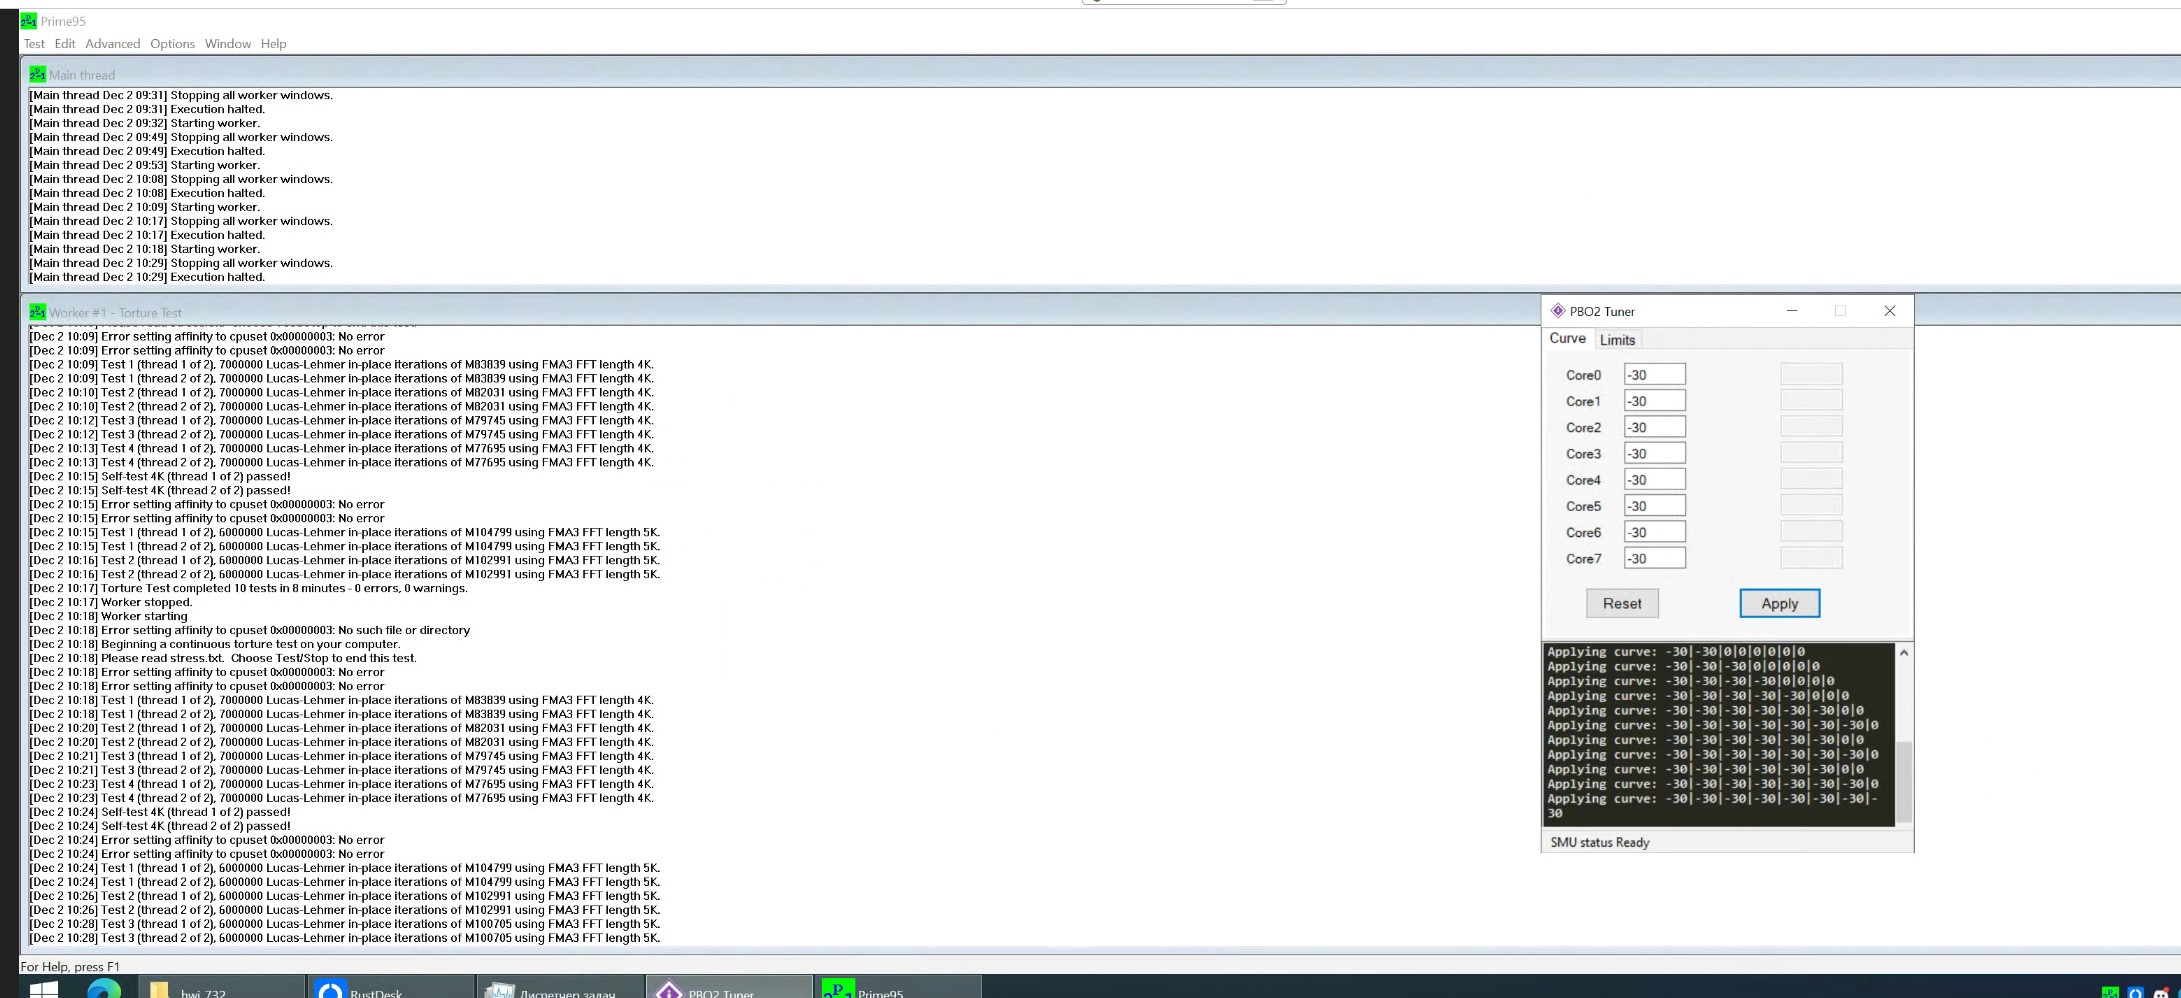Click the Prime95 system tray icon
This screenshot has height=998, width=2181.
(2110, 992)
